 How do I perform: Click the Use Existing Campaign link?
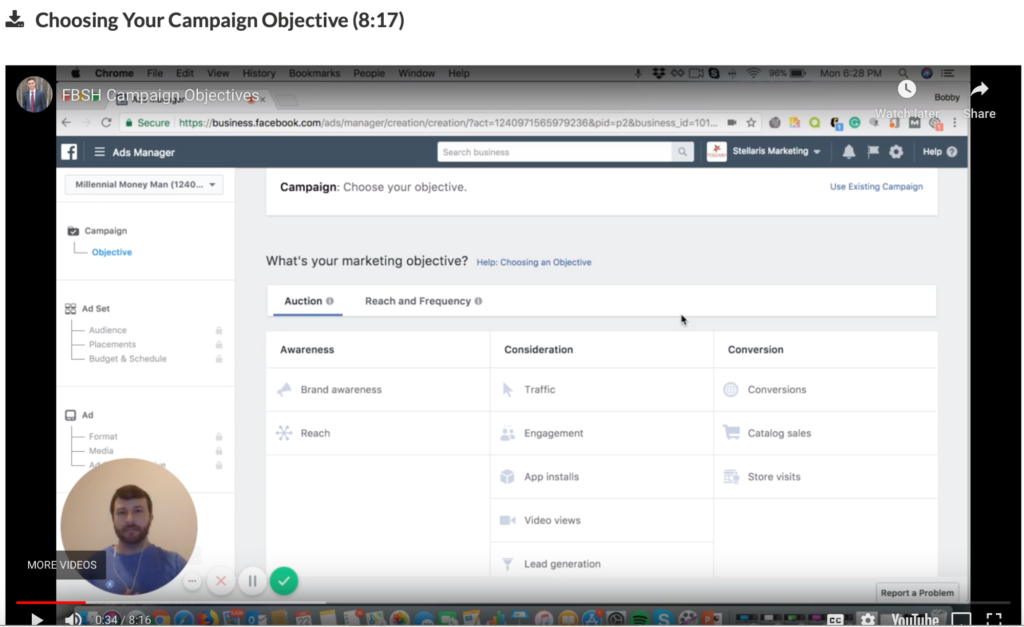click(876, 186)
